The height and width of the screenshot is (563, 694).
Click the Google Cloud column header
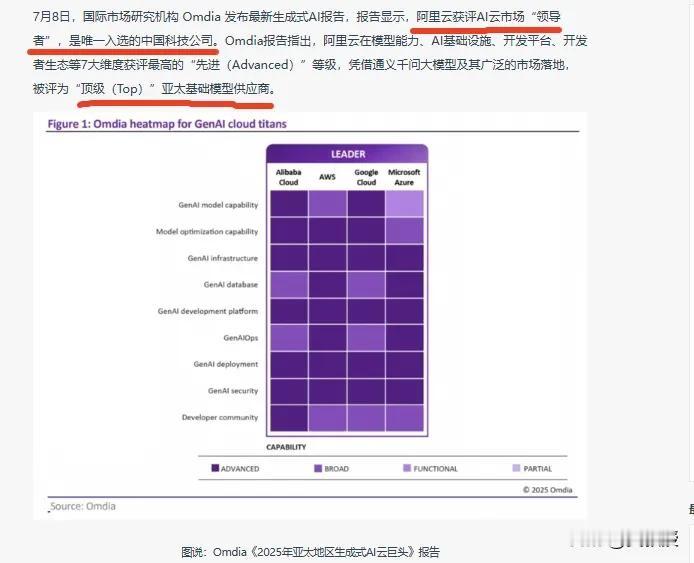366,177
